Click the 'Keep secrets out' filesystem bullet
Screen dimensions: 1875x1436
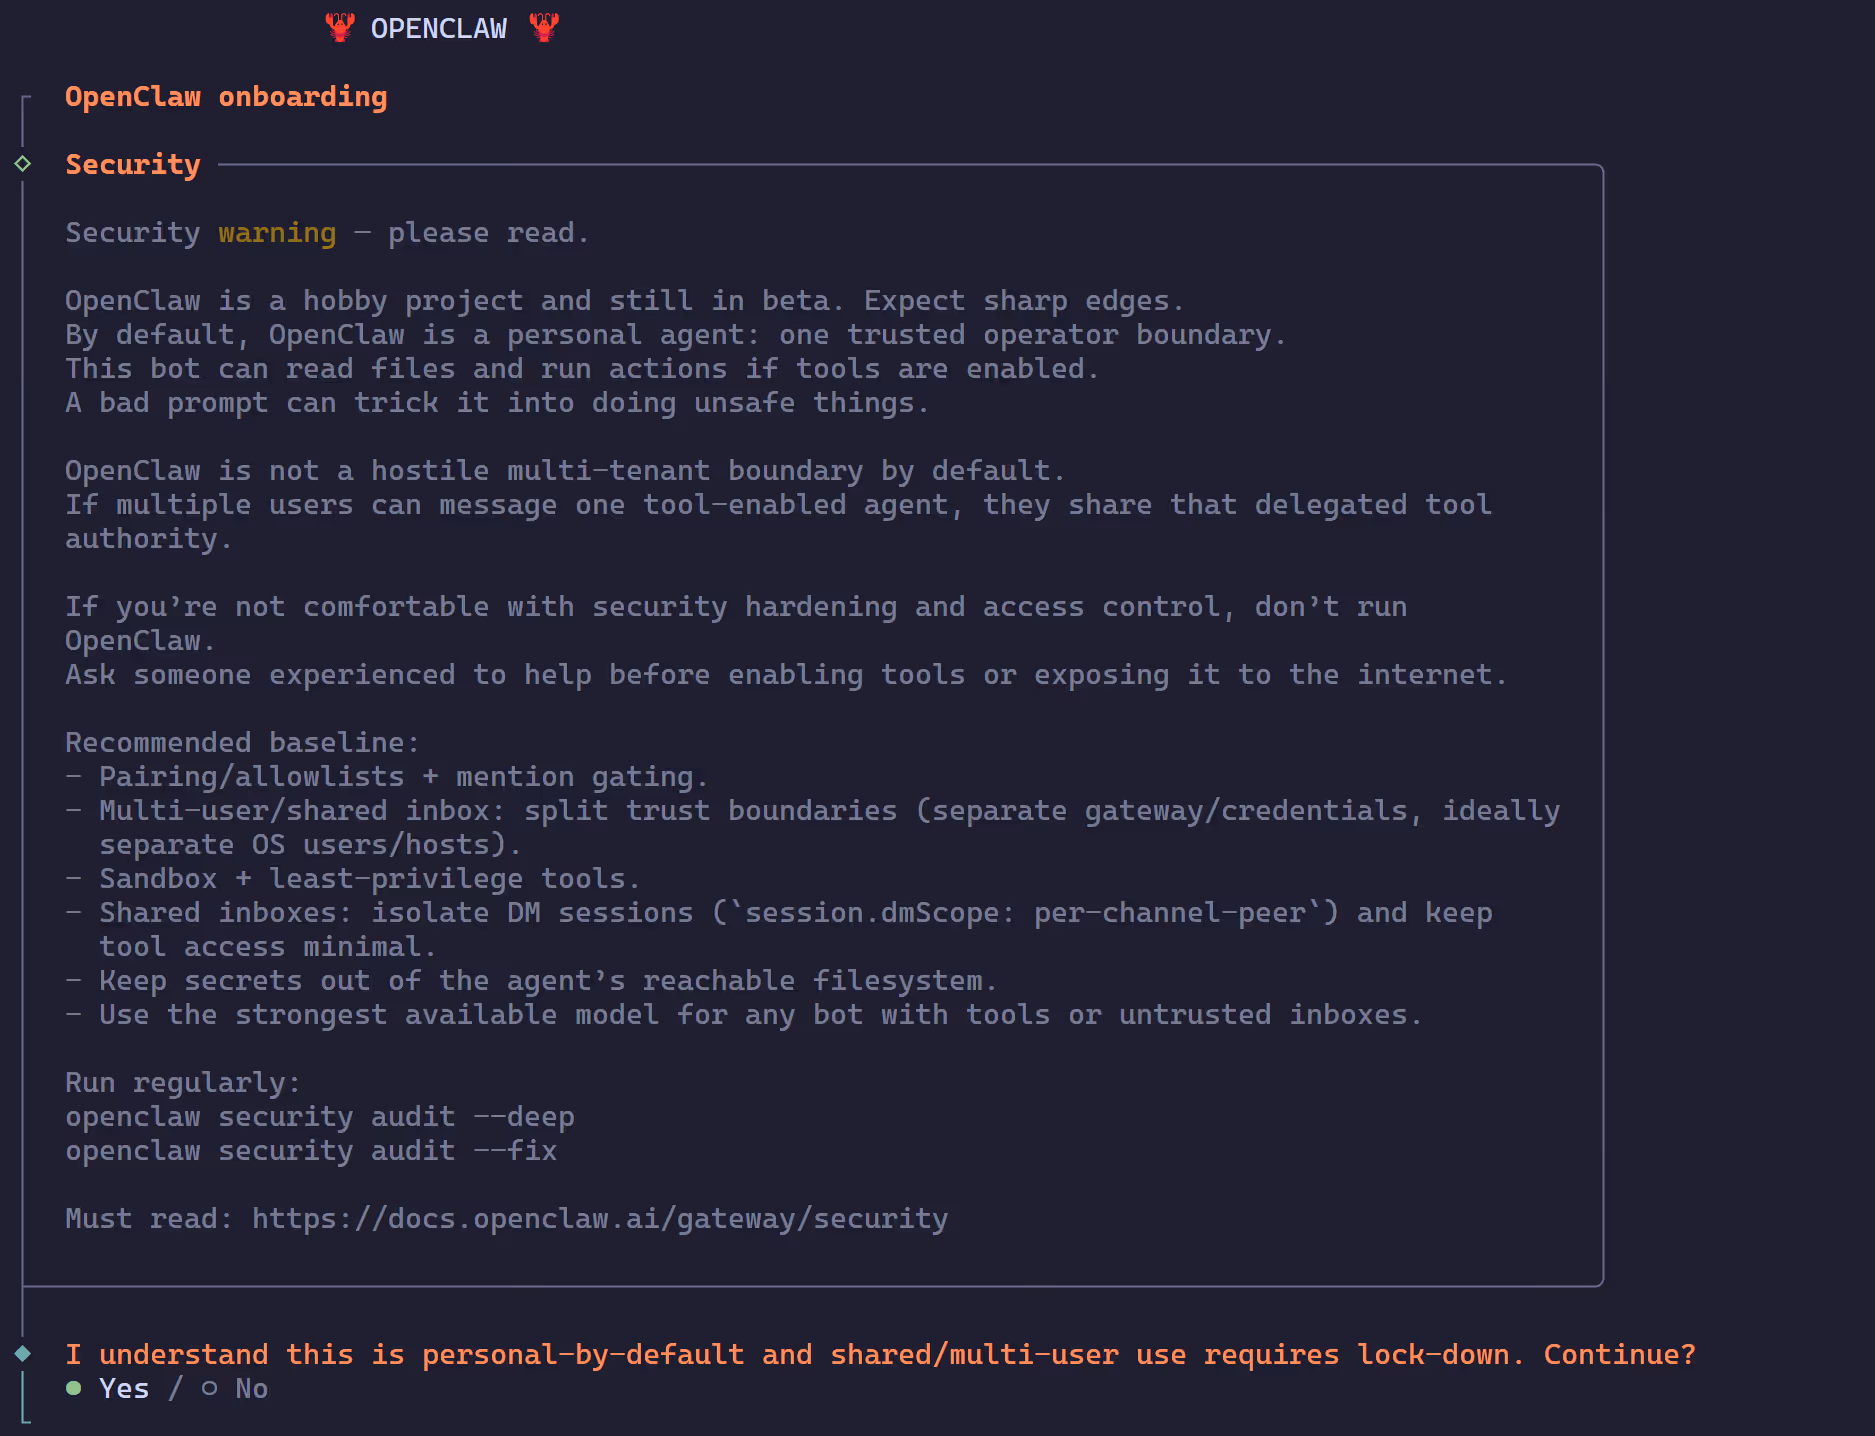click(x=547, y=980)
